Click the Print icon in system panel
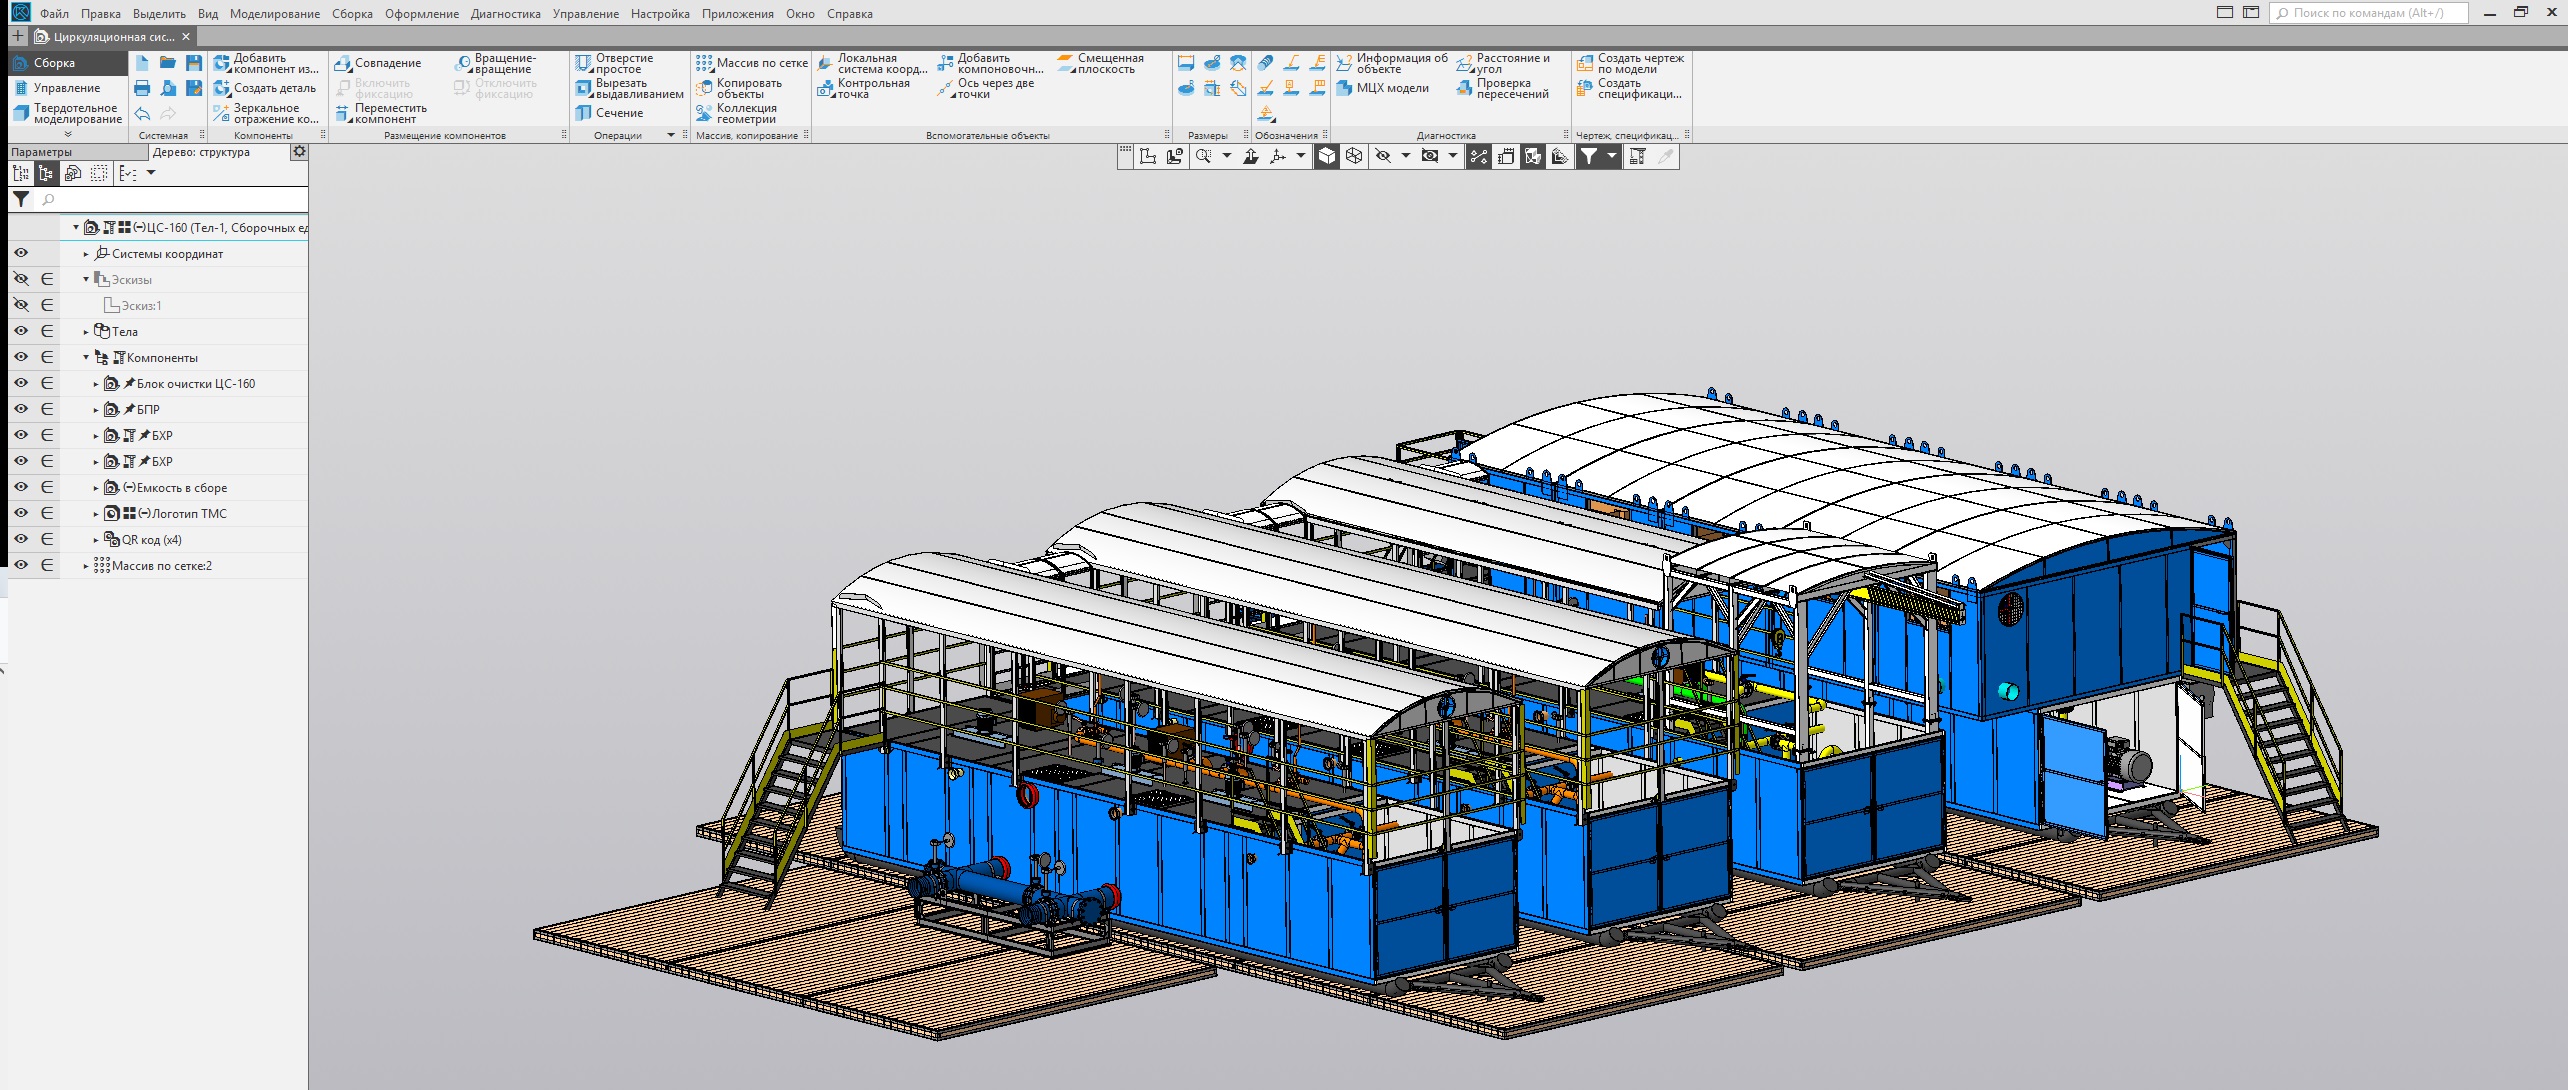Image resolution: width=2568 pixels, height=1090 pixels. coord(142,88)
